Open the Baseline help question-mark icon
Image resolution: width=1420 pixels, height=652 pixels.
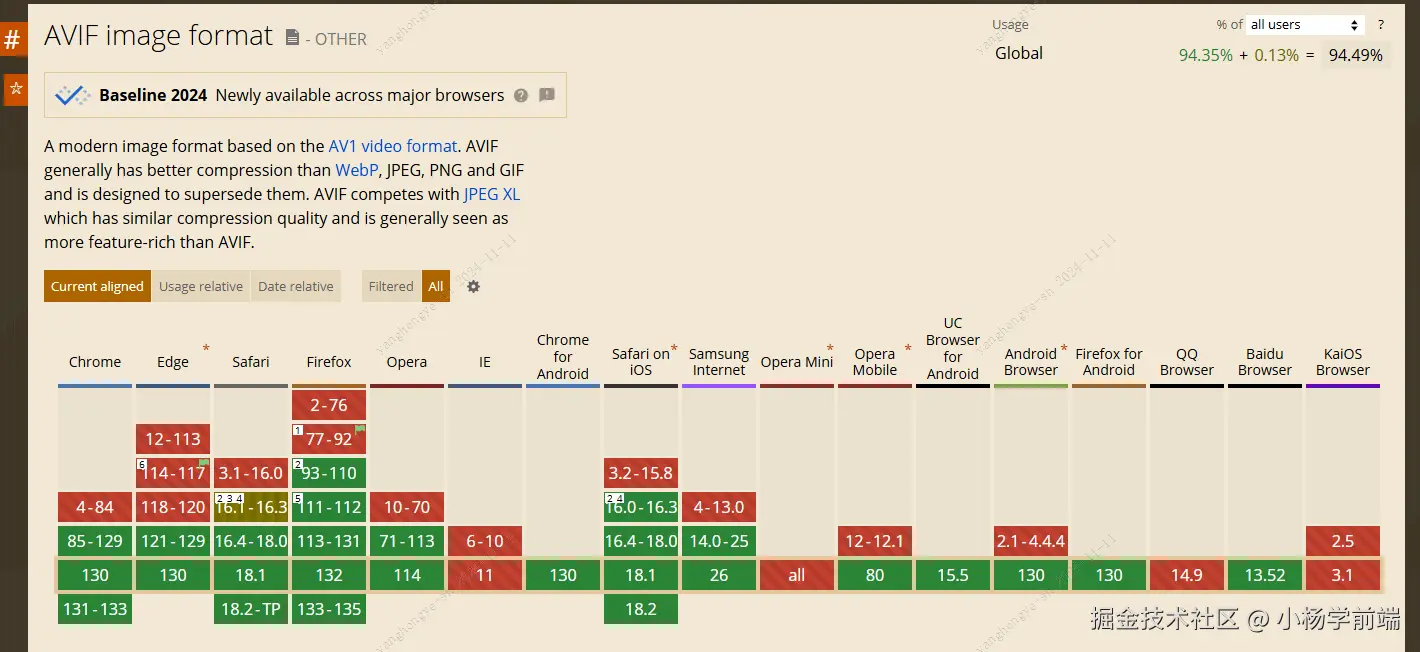(521, 95)
